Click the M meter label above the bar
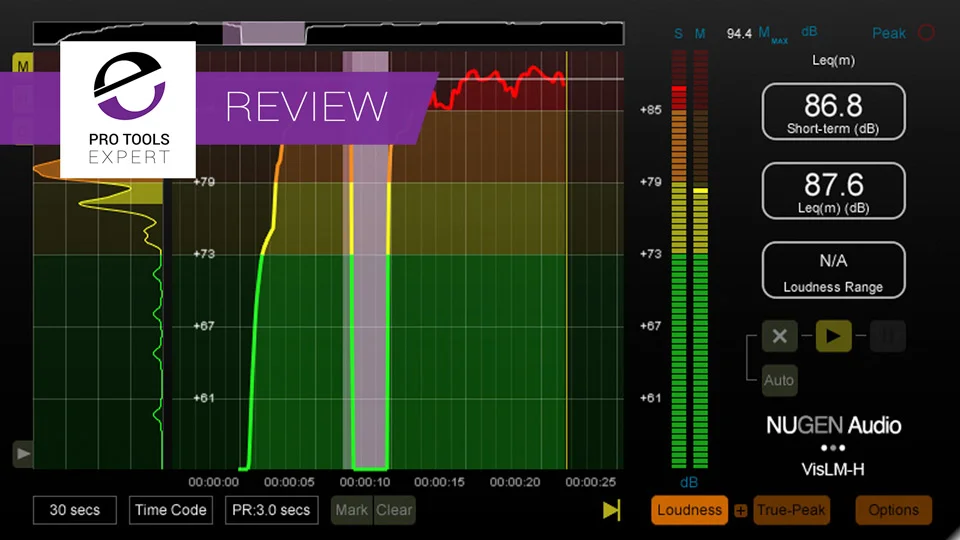 [700, 34]
